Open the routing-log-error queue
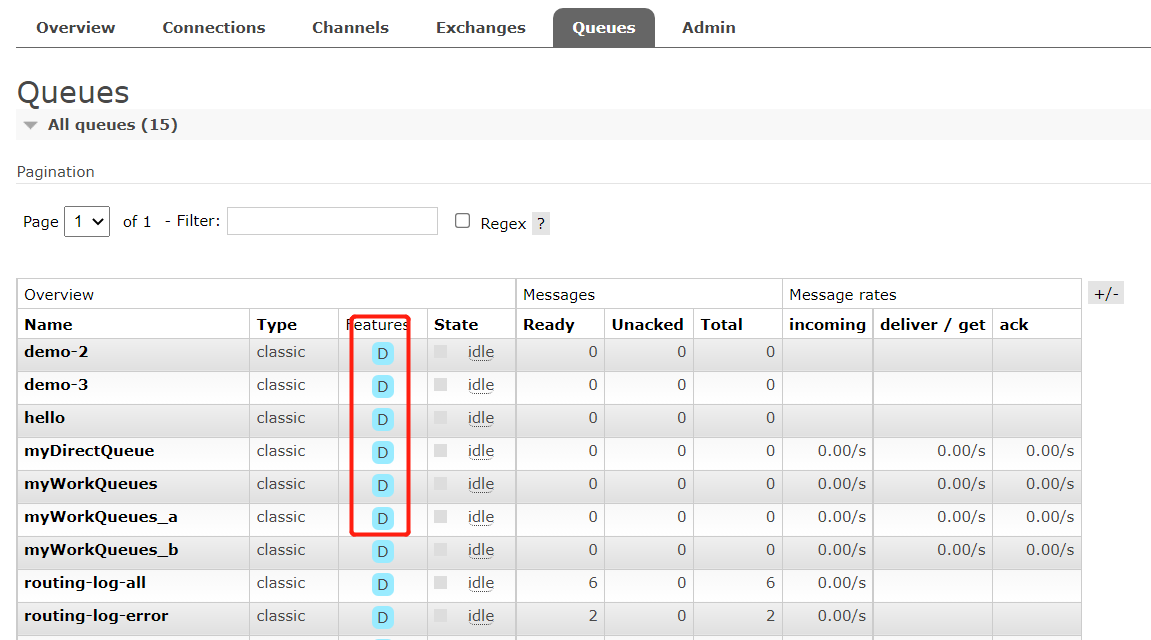This screenshot has width=1151, height=640. (96, 616)
